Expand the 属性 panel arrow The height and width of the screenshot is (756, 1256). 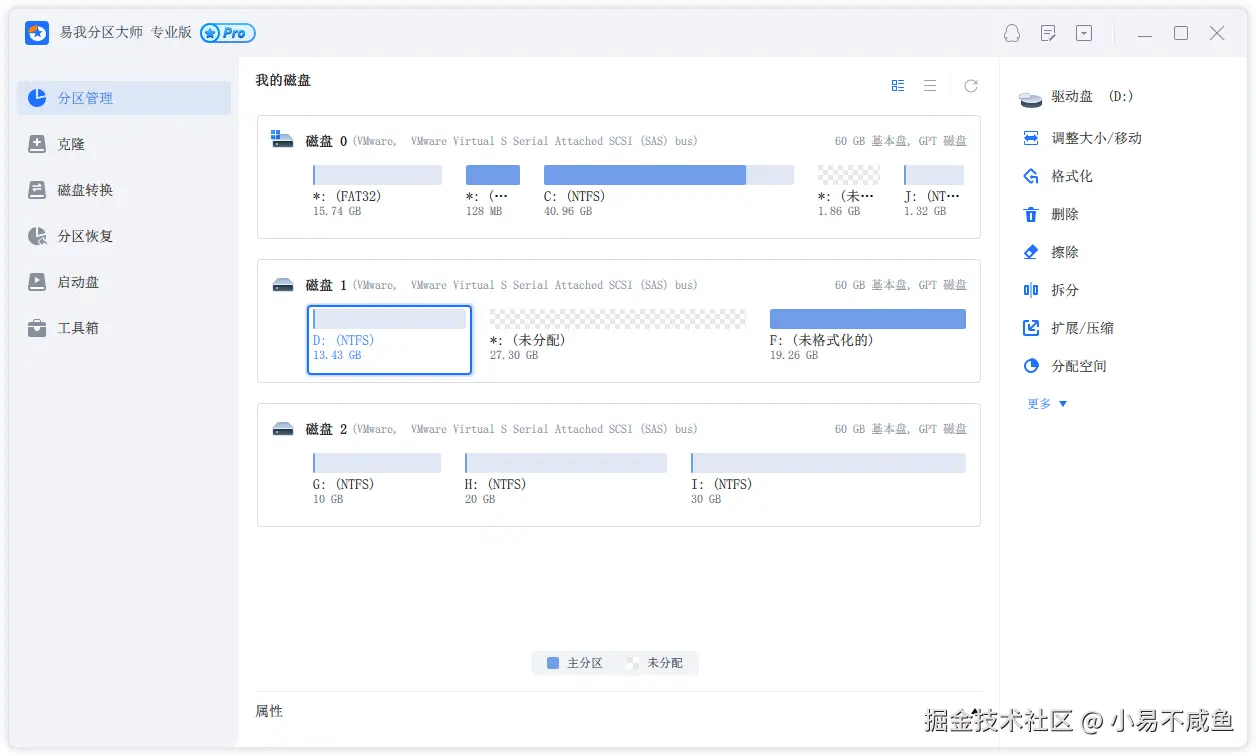(x=975, y=711)
